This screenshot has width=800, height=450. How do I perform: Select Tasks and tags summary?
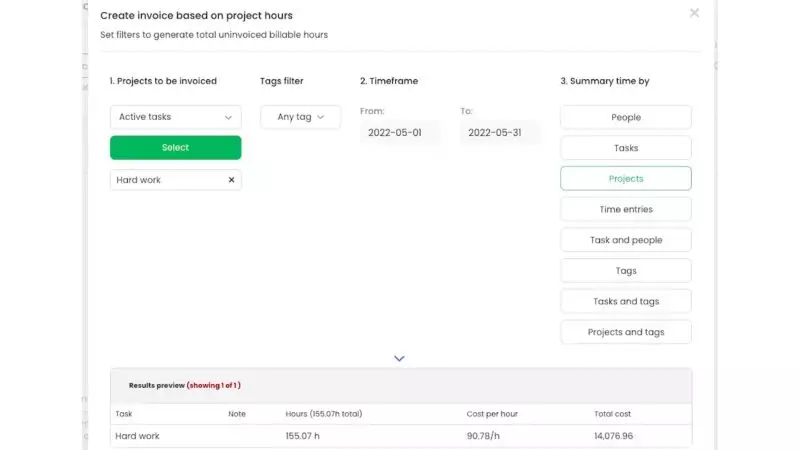[x=625, y=301]
